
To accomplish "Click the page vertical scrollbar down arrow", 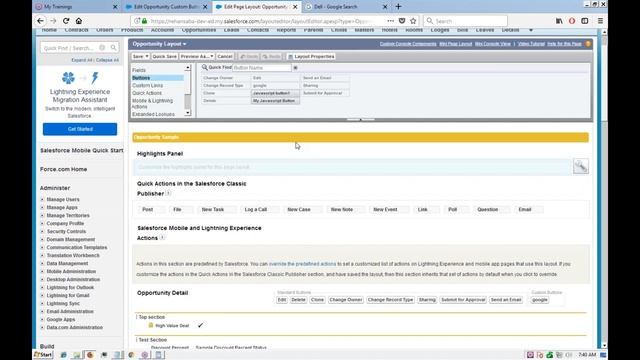I will coord(604,346).
